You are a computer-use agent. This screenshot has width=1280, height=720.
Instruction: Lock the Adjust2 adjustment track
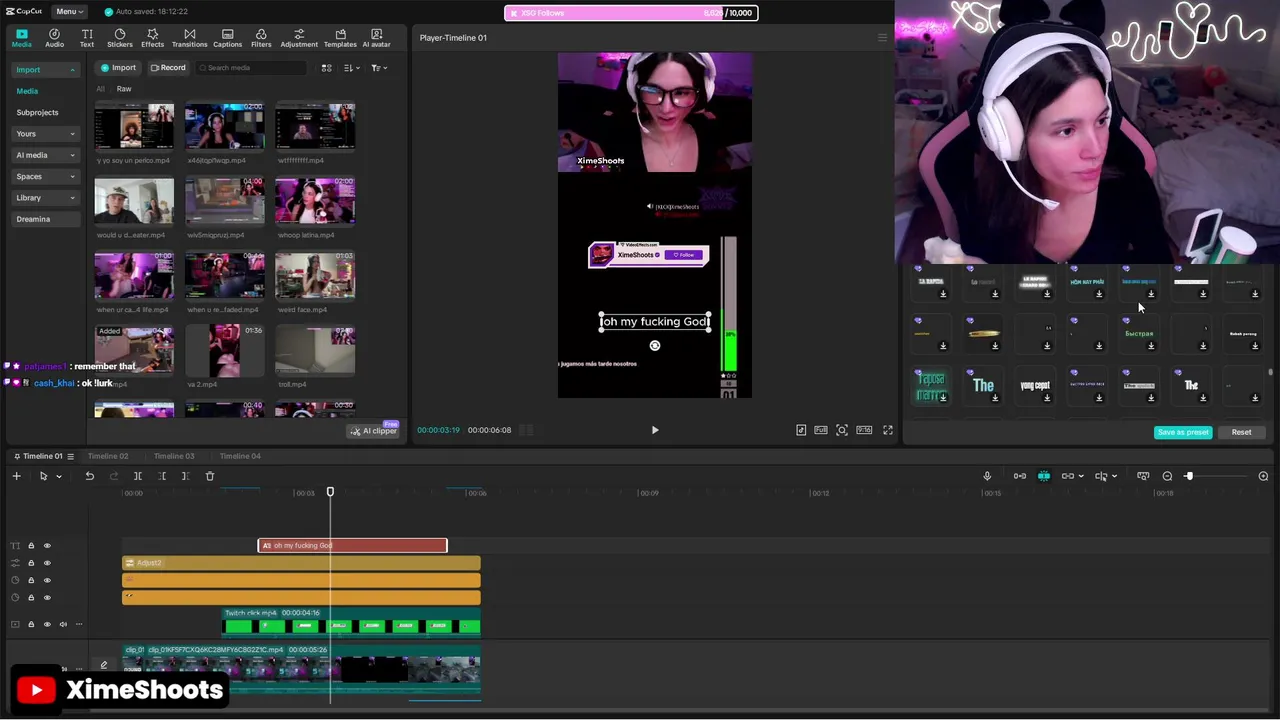coord(31,563)
